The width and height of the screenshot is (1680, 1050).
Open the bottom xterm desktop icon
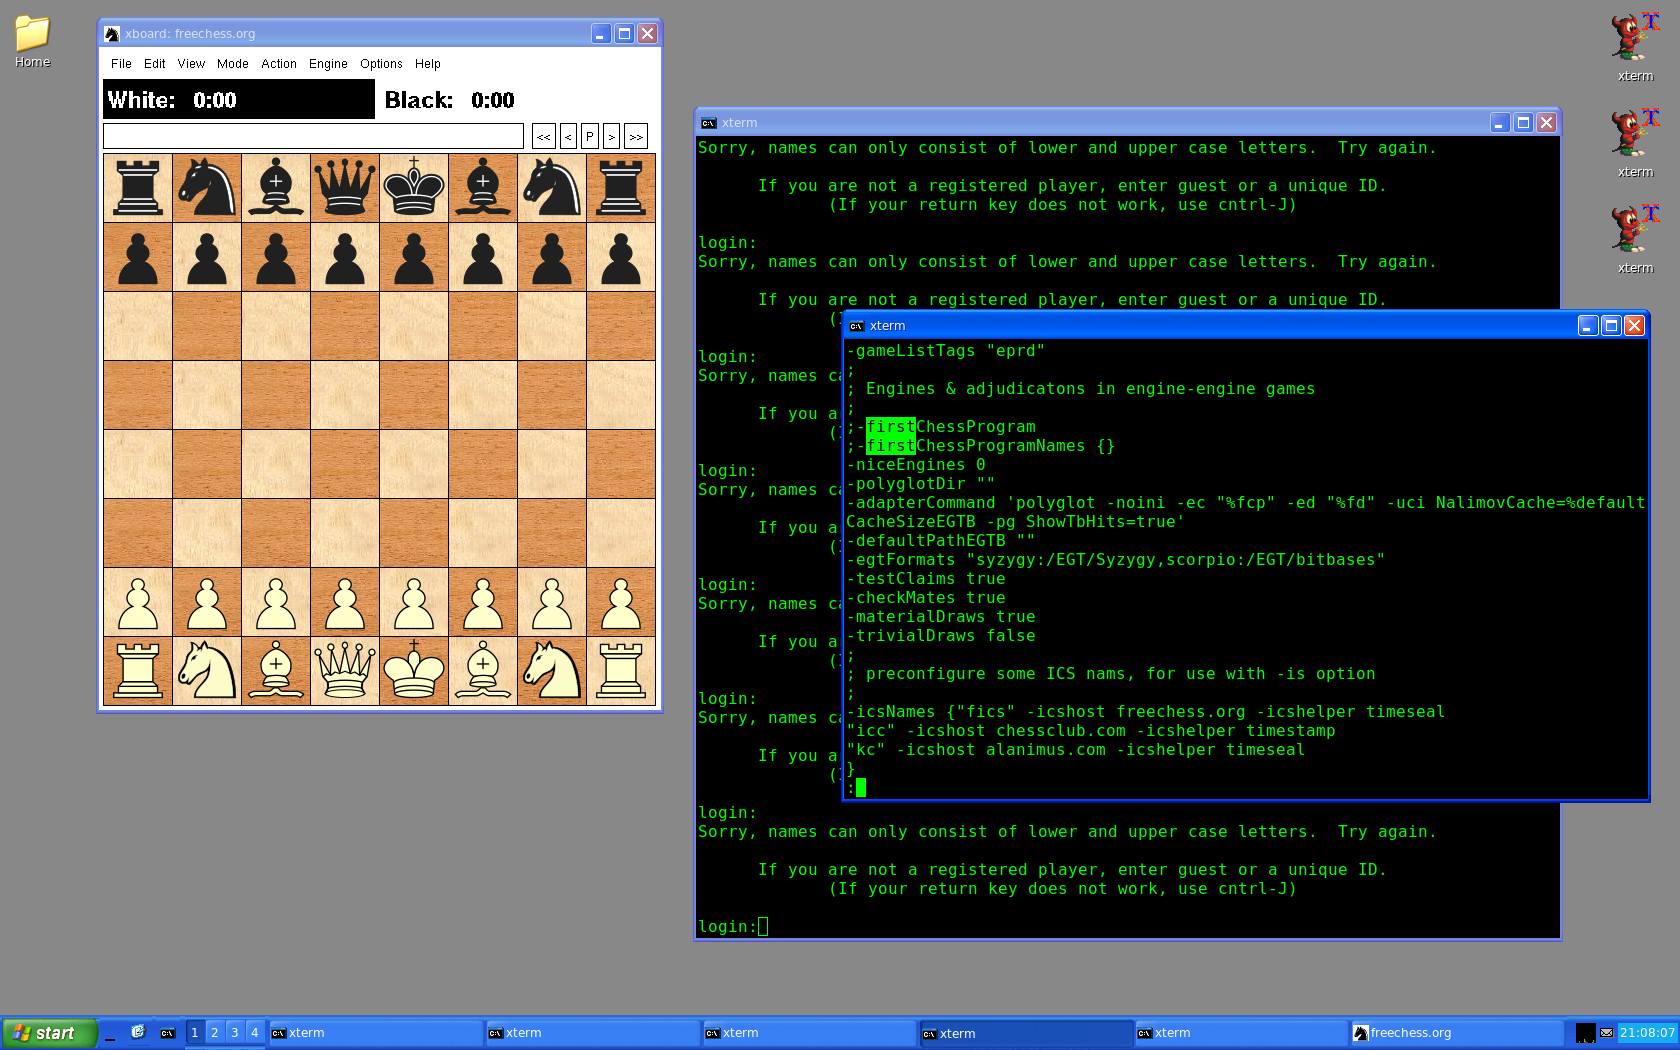click(x=1635, y=238)
